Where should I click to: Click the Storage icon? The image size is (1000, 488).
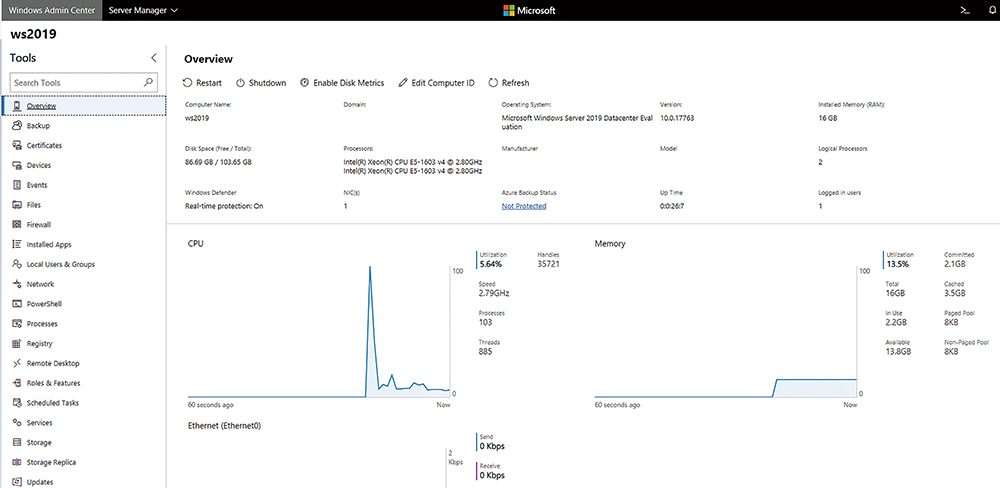[x=17, y=442]
